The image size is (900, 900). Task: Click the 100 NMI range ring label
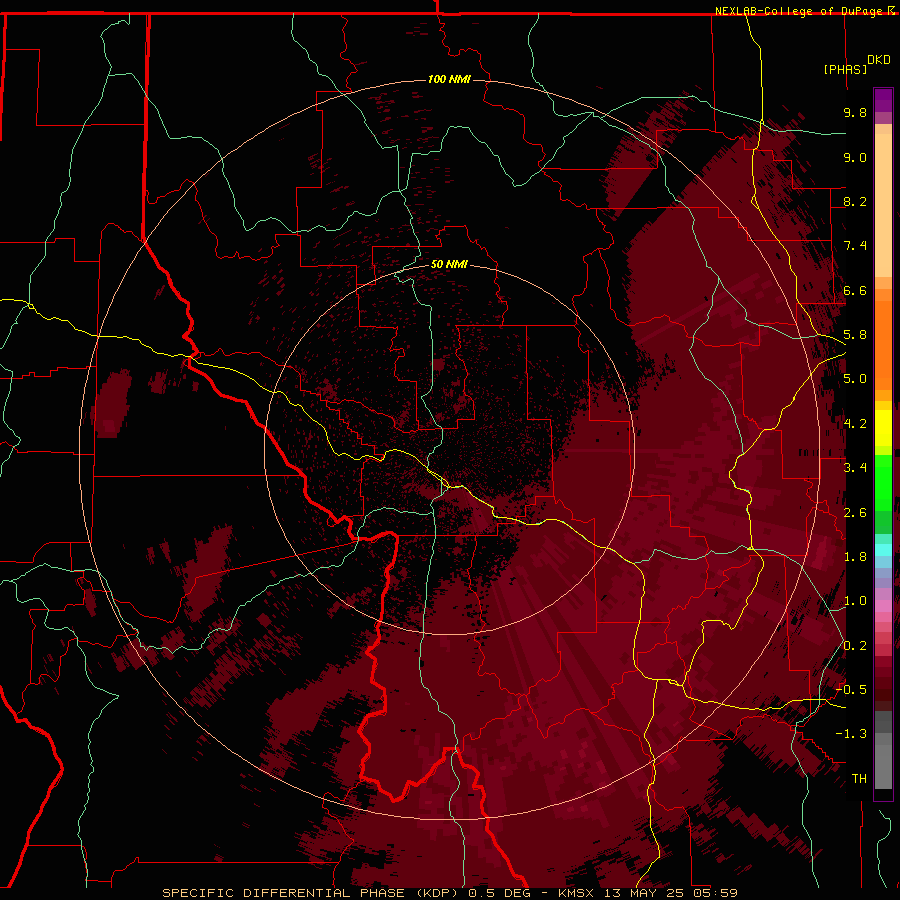(x=449, y=79)
